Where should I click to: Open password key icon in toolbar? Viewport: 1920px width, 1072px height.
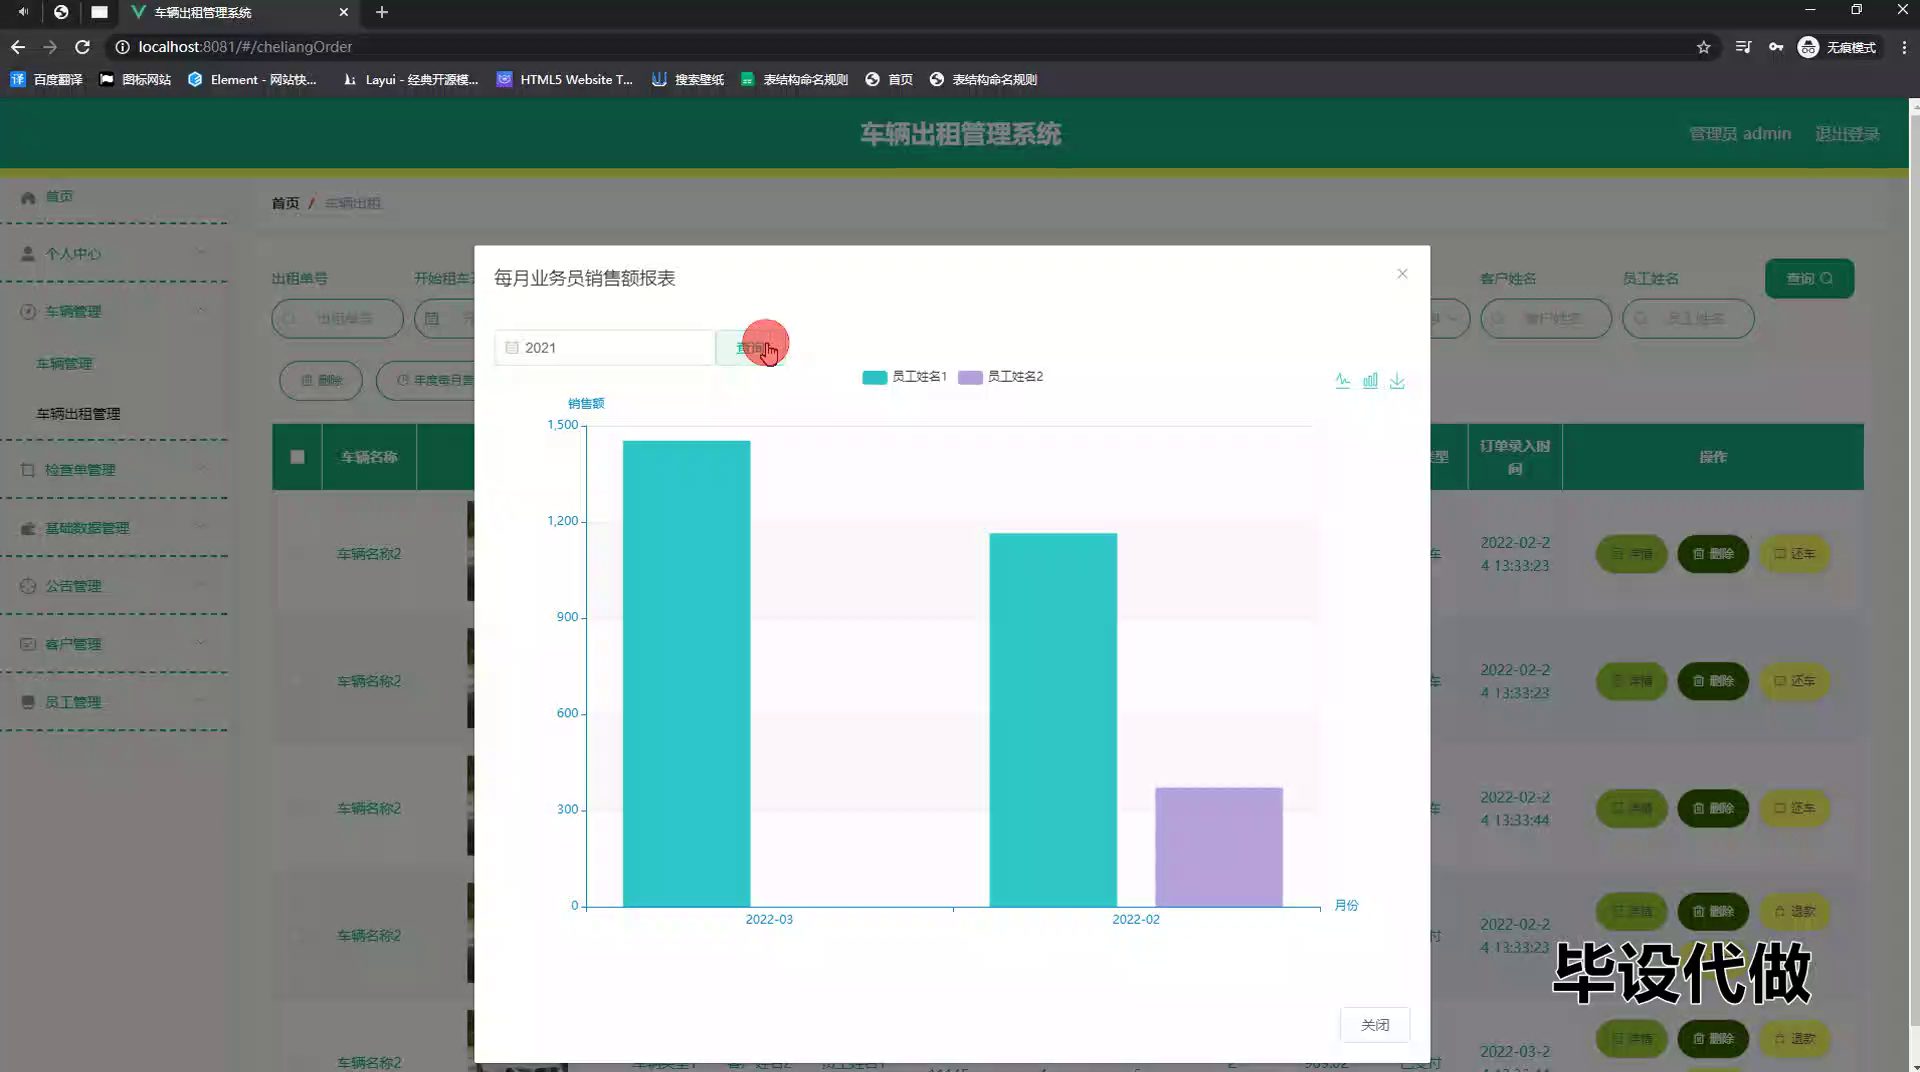[1775, 47]
